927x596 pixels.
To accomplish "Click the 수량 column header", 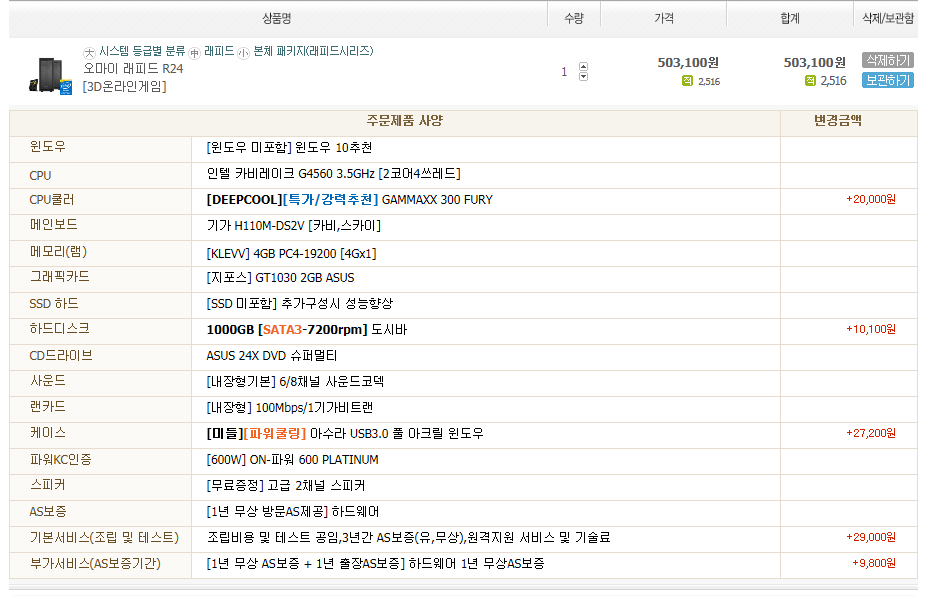I will (x=574, y=18).
